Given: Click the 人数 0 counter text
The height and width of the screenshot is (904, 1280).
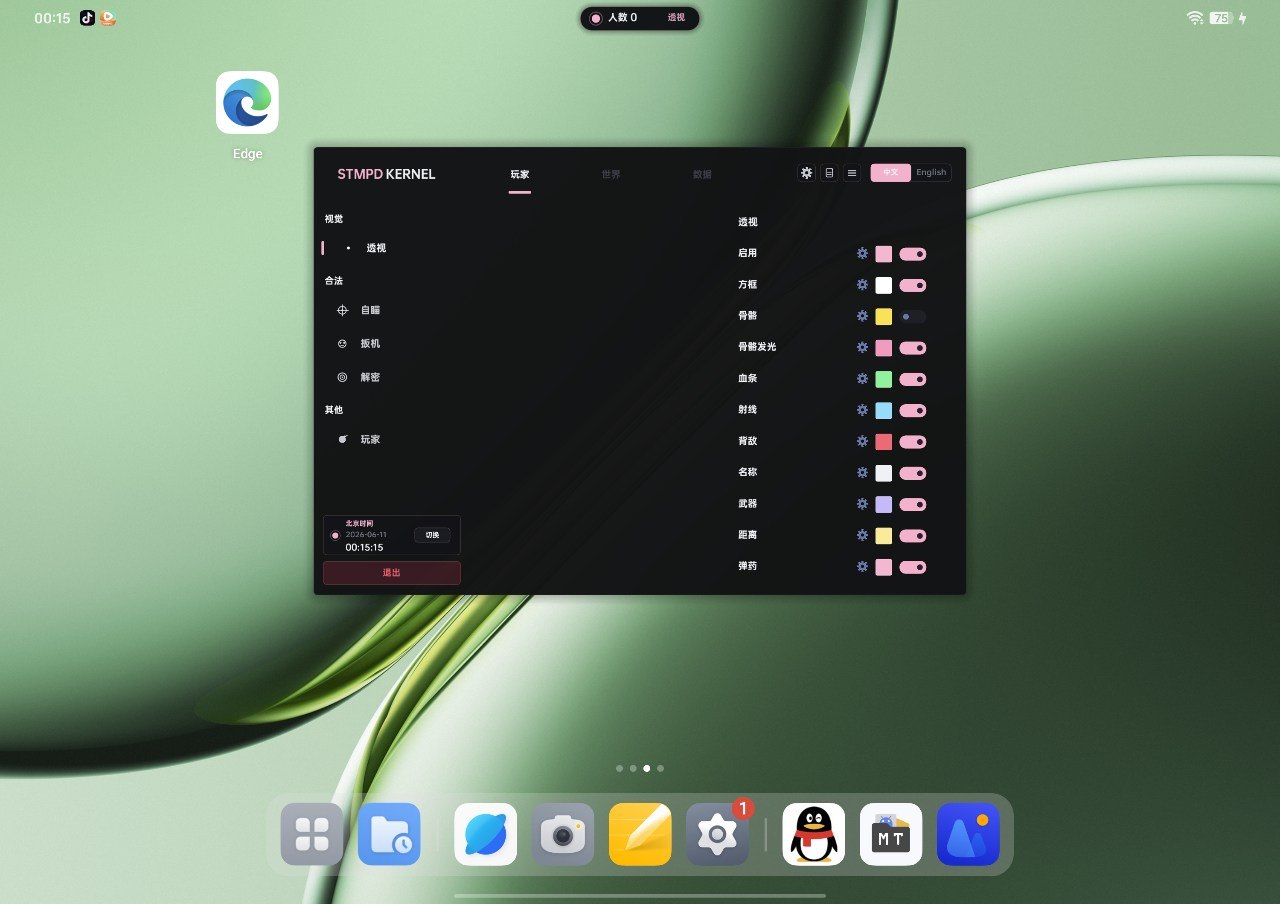Looking at the screenshot, I should click(622, 18).
